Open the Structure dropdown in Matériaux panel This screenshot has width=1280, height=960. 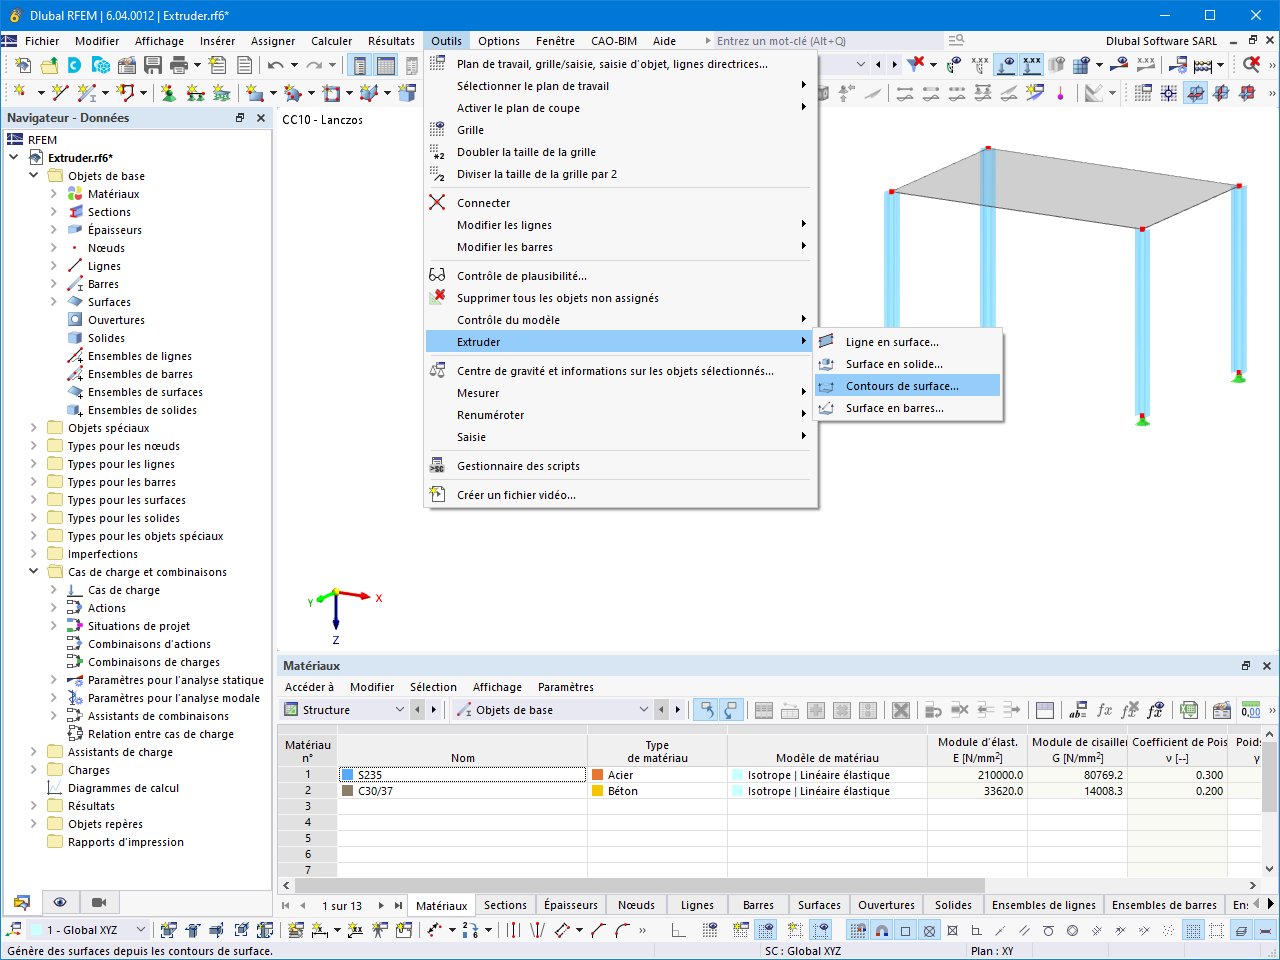[x=344, y=710]
